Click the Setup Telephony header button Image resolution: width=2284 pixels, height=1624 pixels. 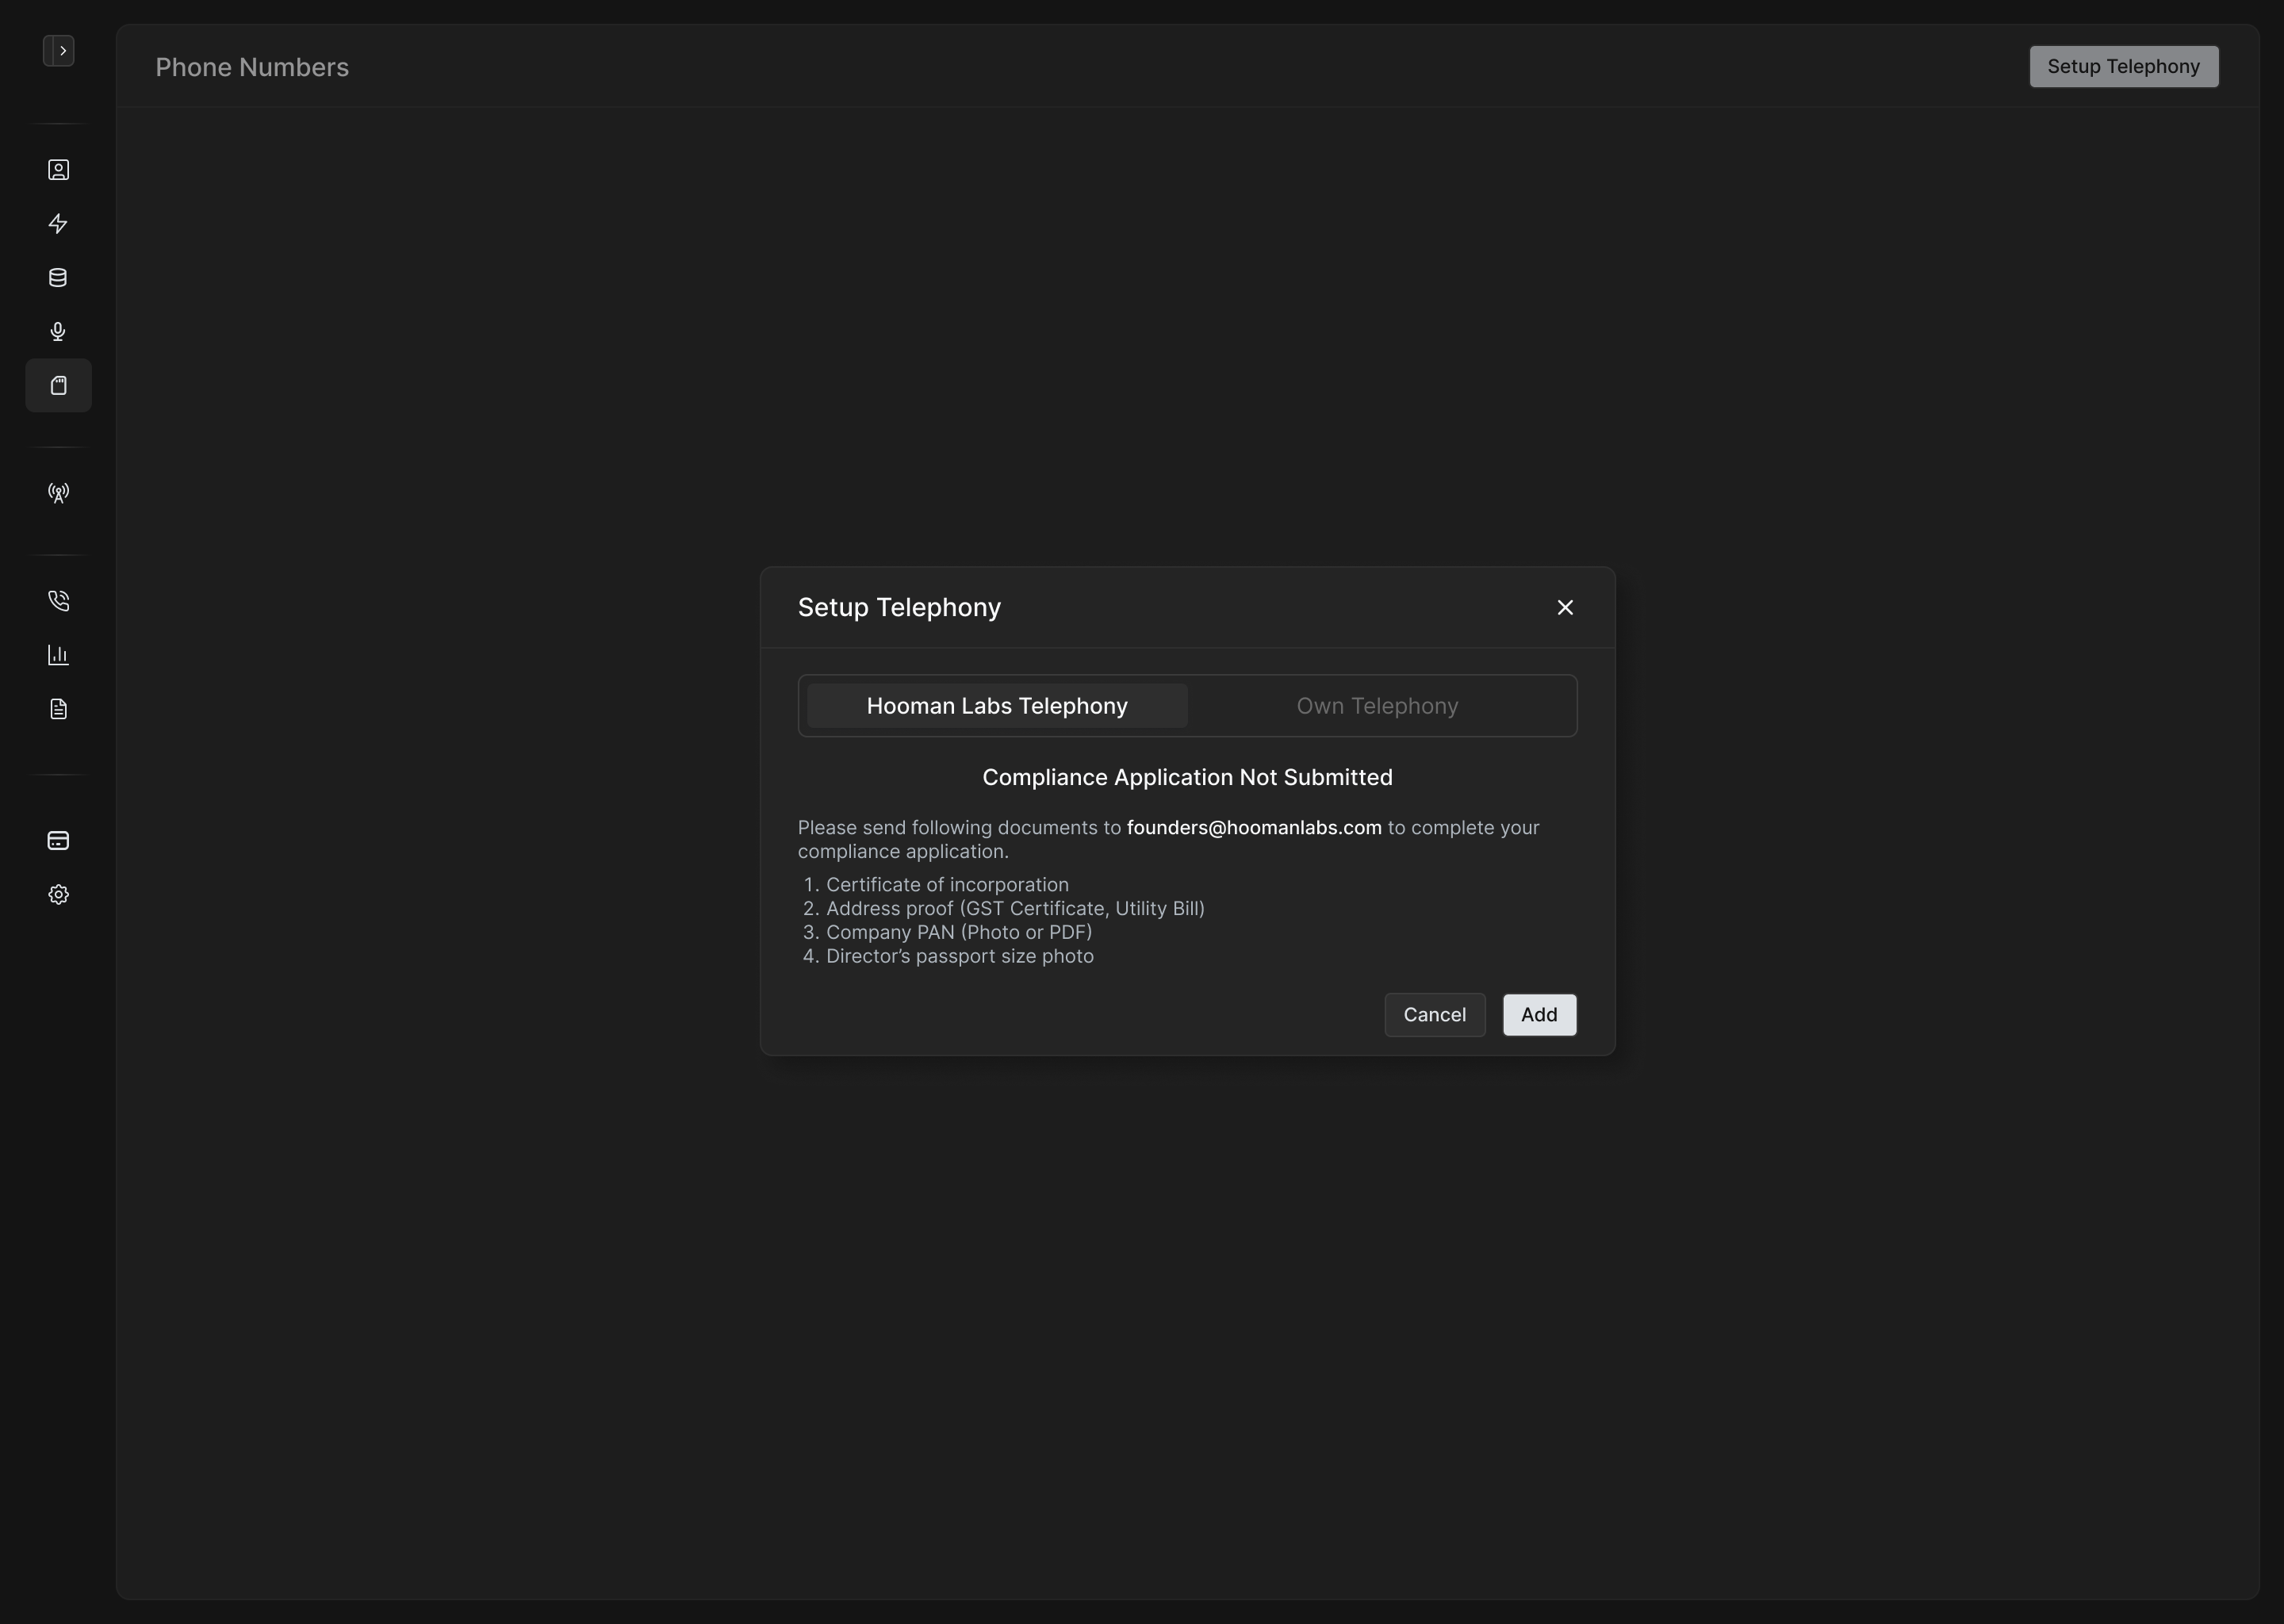pyautogui.click(x=2122, y=67)
